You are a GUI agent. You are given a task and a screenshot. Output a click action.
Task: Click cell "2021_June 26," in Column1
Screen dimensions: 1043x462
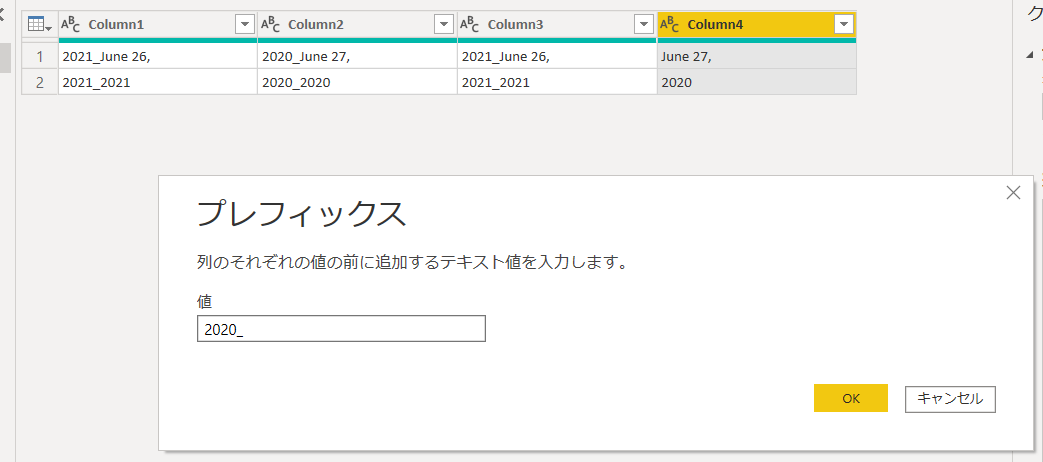point(158,57)
